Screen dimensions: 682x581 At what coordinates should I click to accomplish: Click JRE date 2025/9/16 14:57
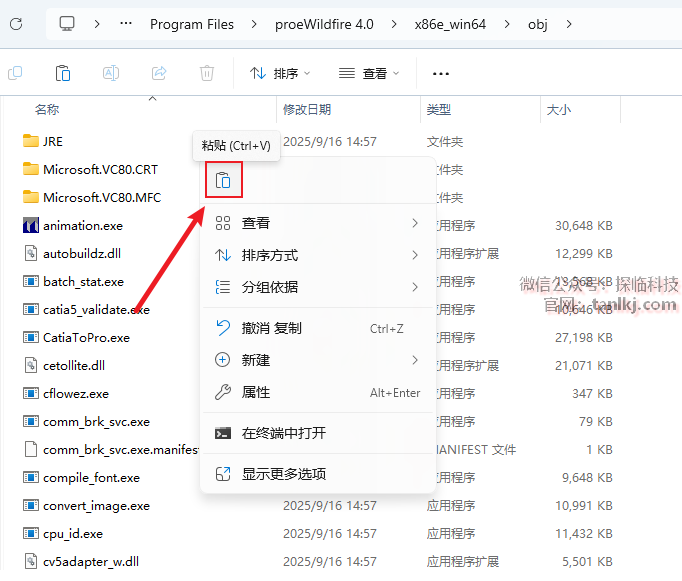click(330, 142)
